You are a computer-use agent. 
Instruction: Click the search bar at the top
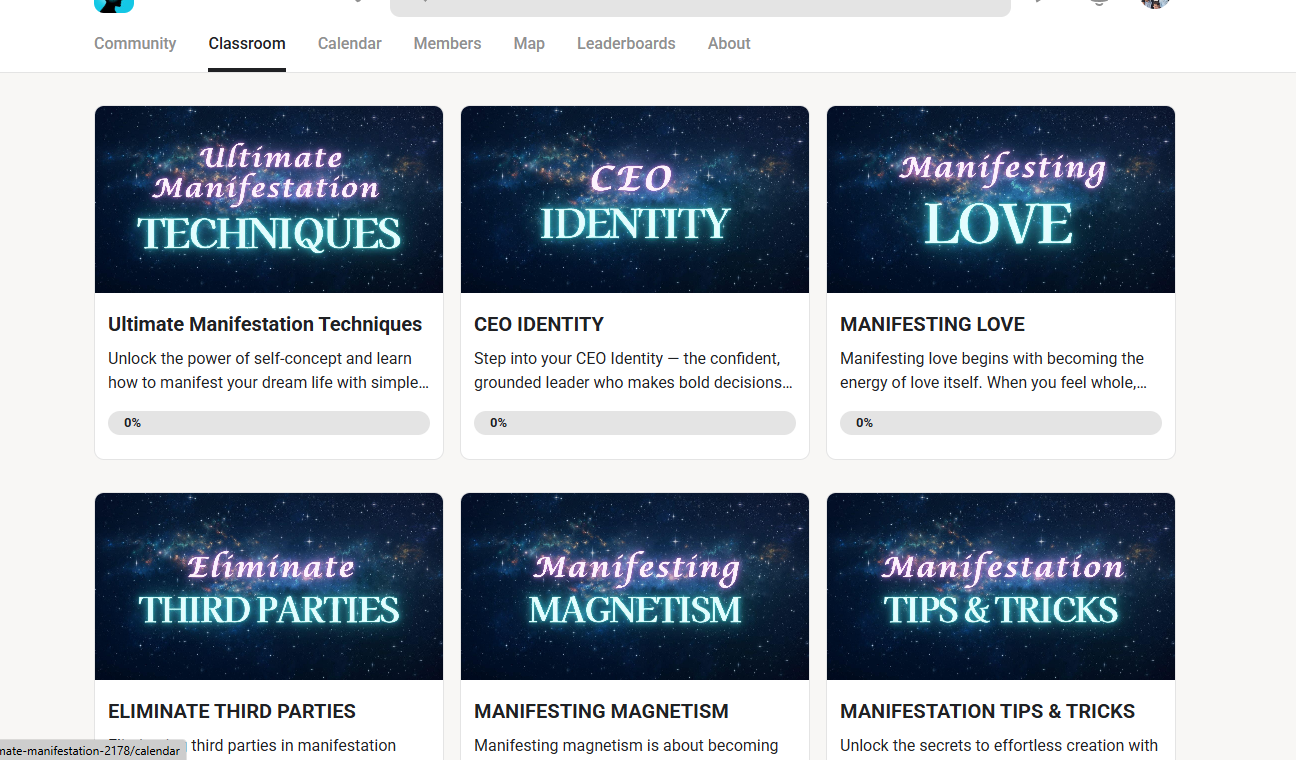(700, 5)
